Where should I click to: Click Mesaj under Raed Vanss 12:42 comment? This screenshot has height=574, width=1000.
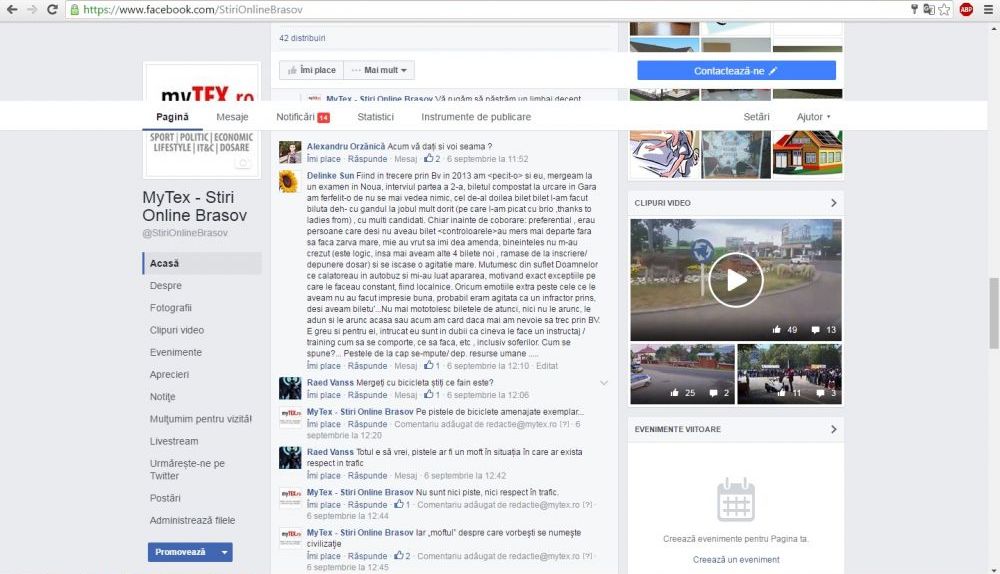click(x=406, y=476)
